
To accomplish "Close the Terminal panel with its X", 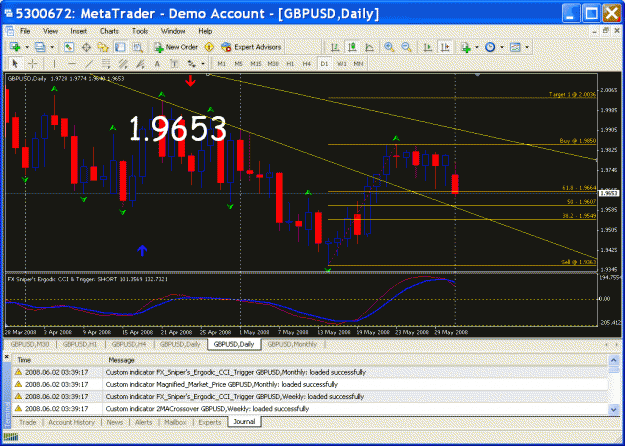I will 6,357.
